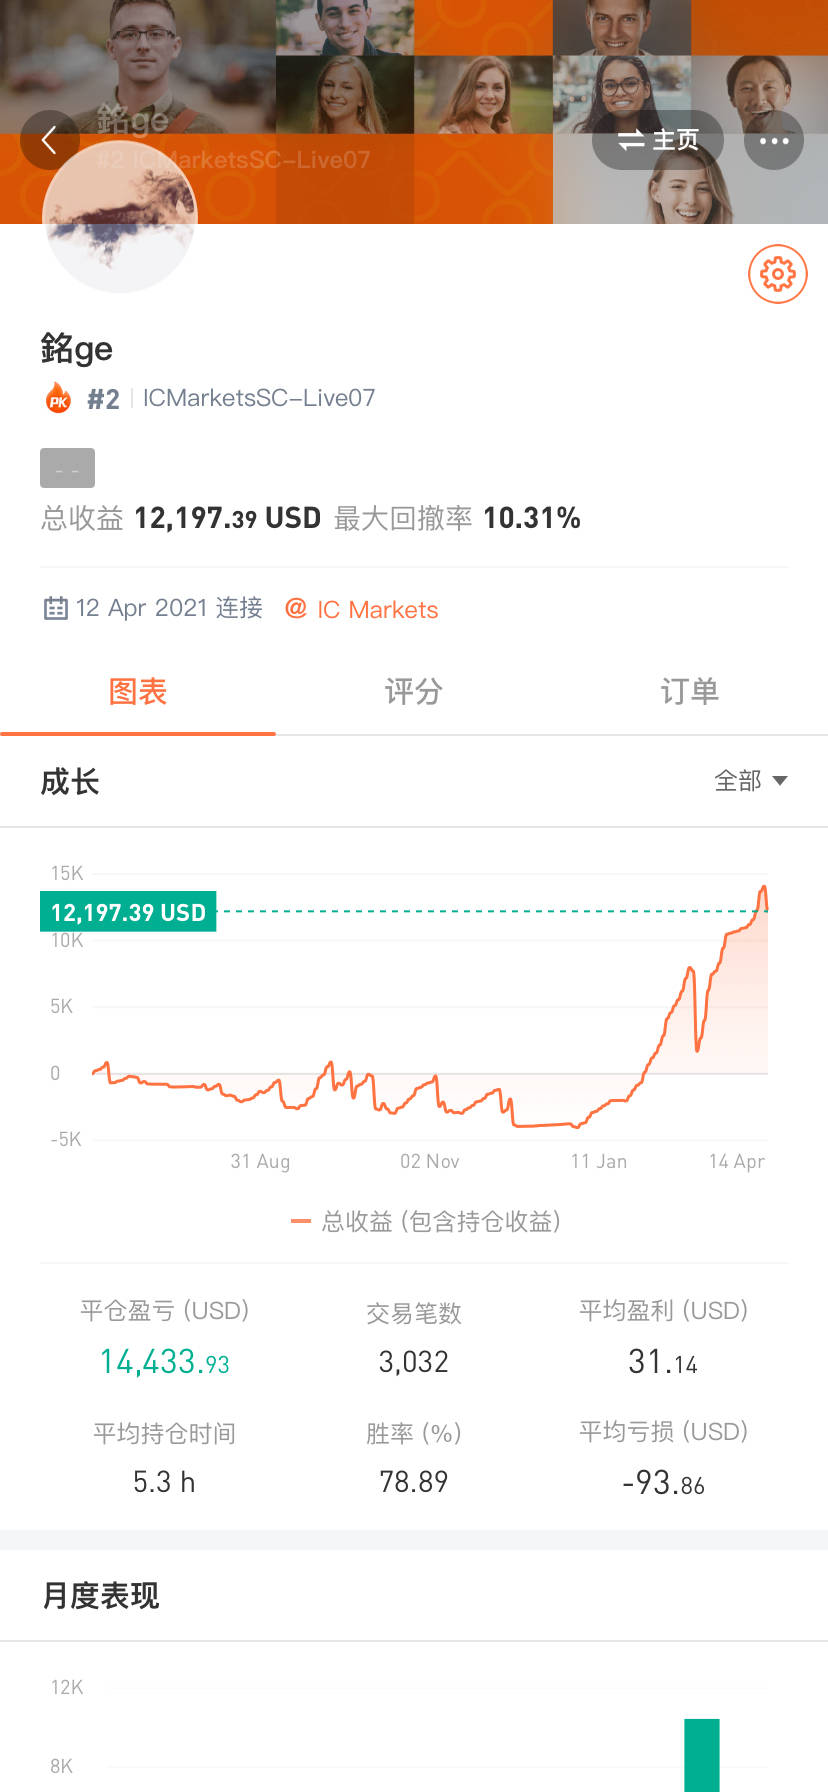
Task: Tap the back arrow icon
Action: [x=49, y=140]
